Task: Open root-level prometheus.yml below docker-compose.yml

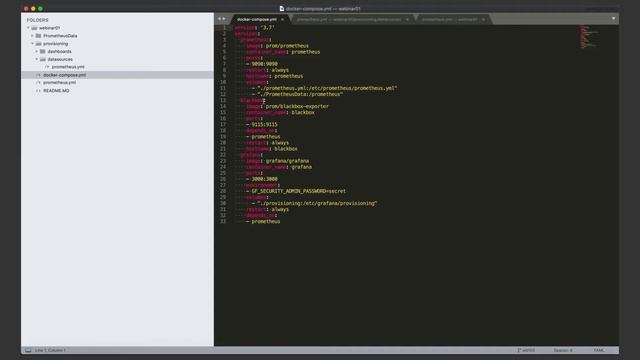Action: pos(60,82)
